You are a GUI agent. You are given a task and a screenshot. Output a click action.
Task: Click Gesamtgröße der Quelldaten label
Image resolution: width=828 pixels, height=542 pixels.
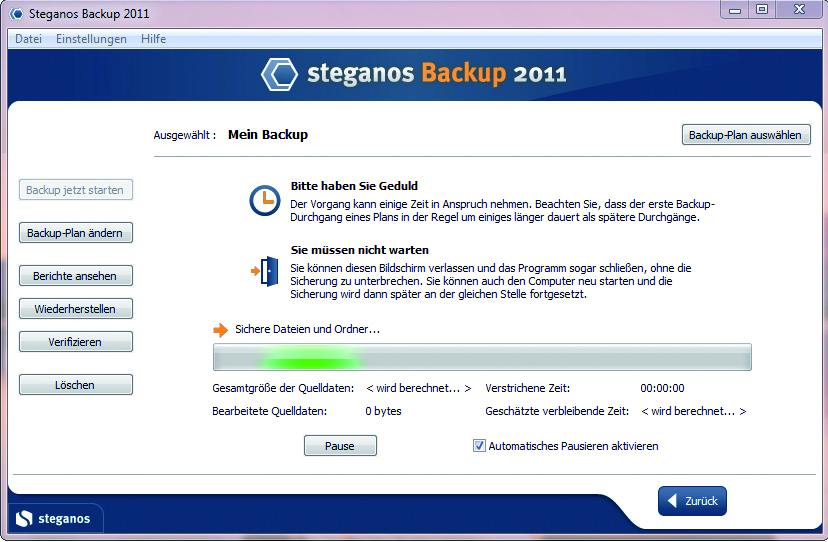pos(283,388)
